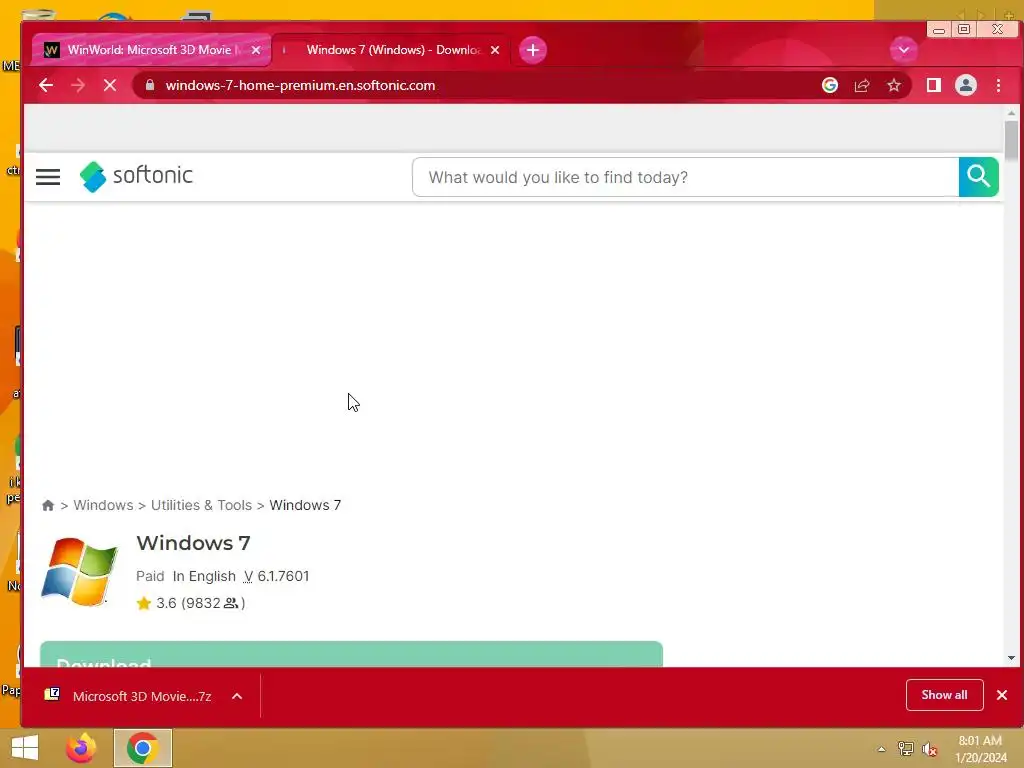
Task: Open the Windows breadcrumb link
Action: coord(103,505)
